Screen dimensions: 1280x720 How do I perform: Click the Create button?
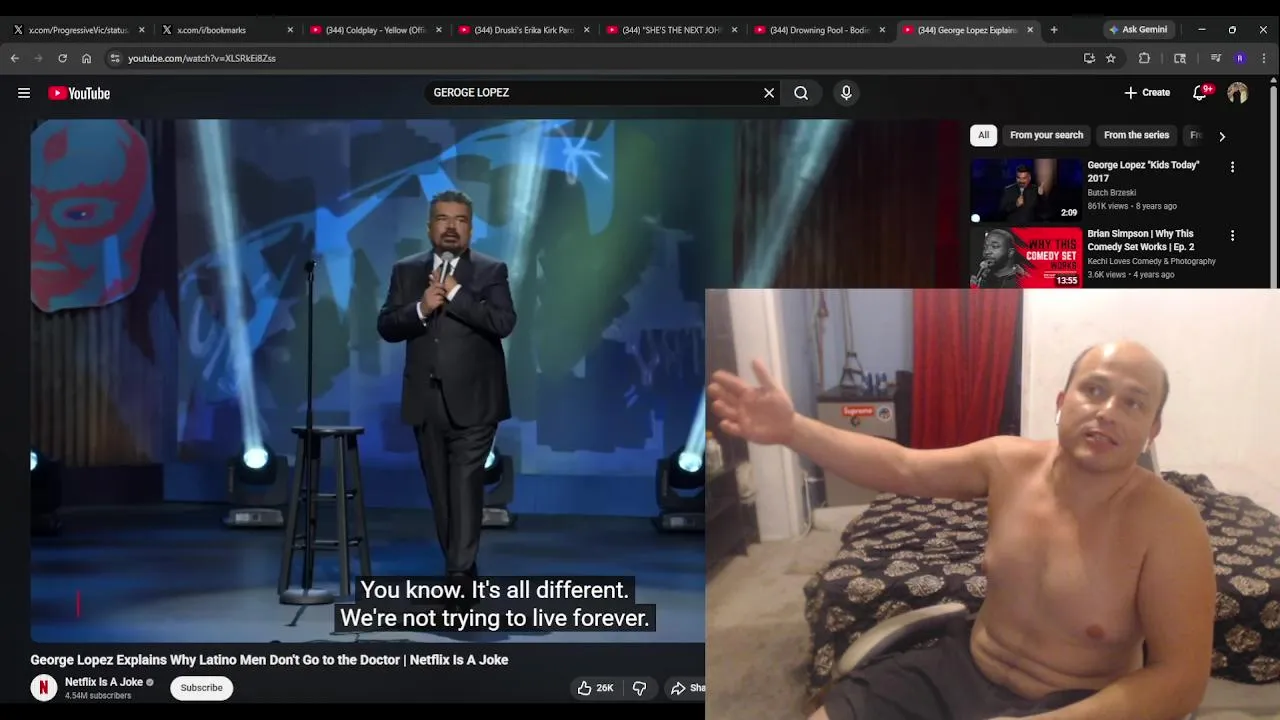point(1147,93)
